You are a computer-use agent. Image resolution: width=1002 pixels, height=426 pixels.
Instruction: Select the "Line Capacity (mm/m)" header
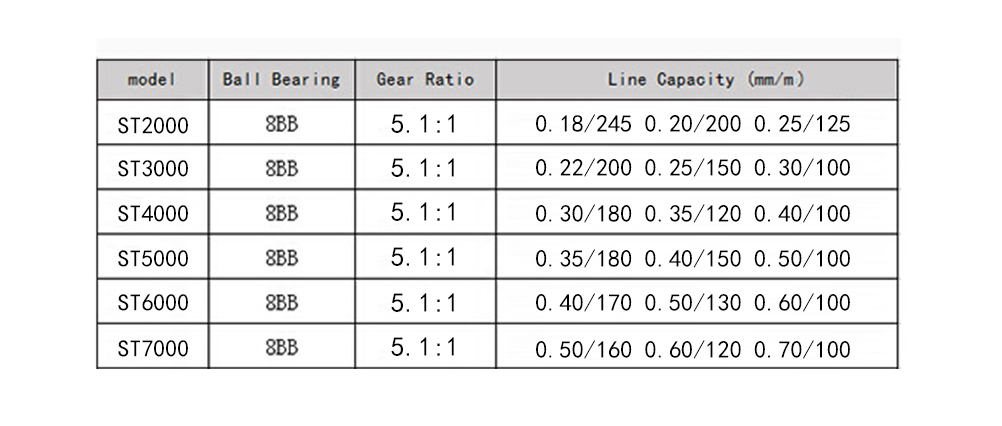[697, 80]
